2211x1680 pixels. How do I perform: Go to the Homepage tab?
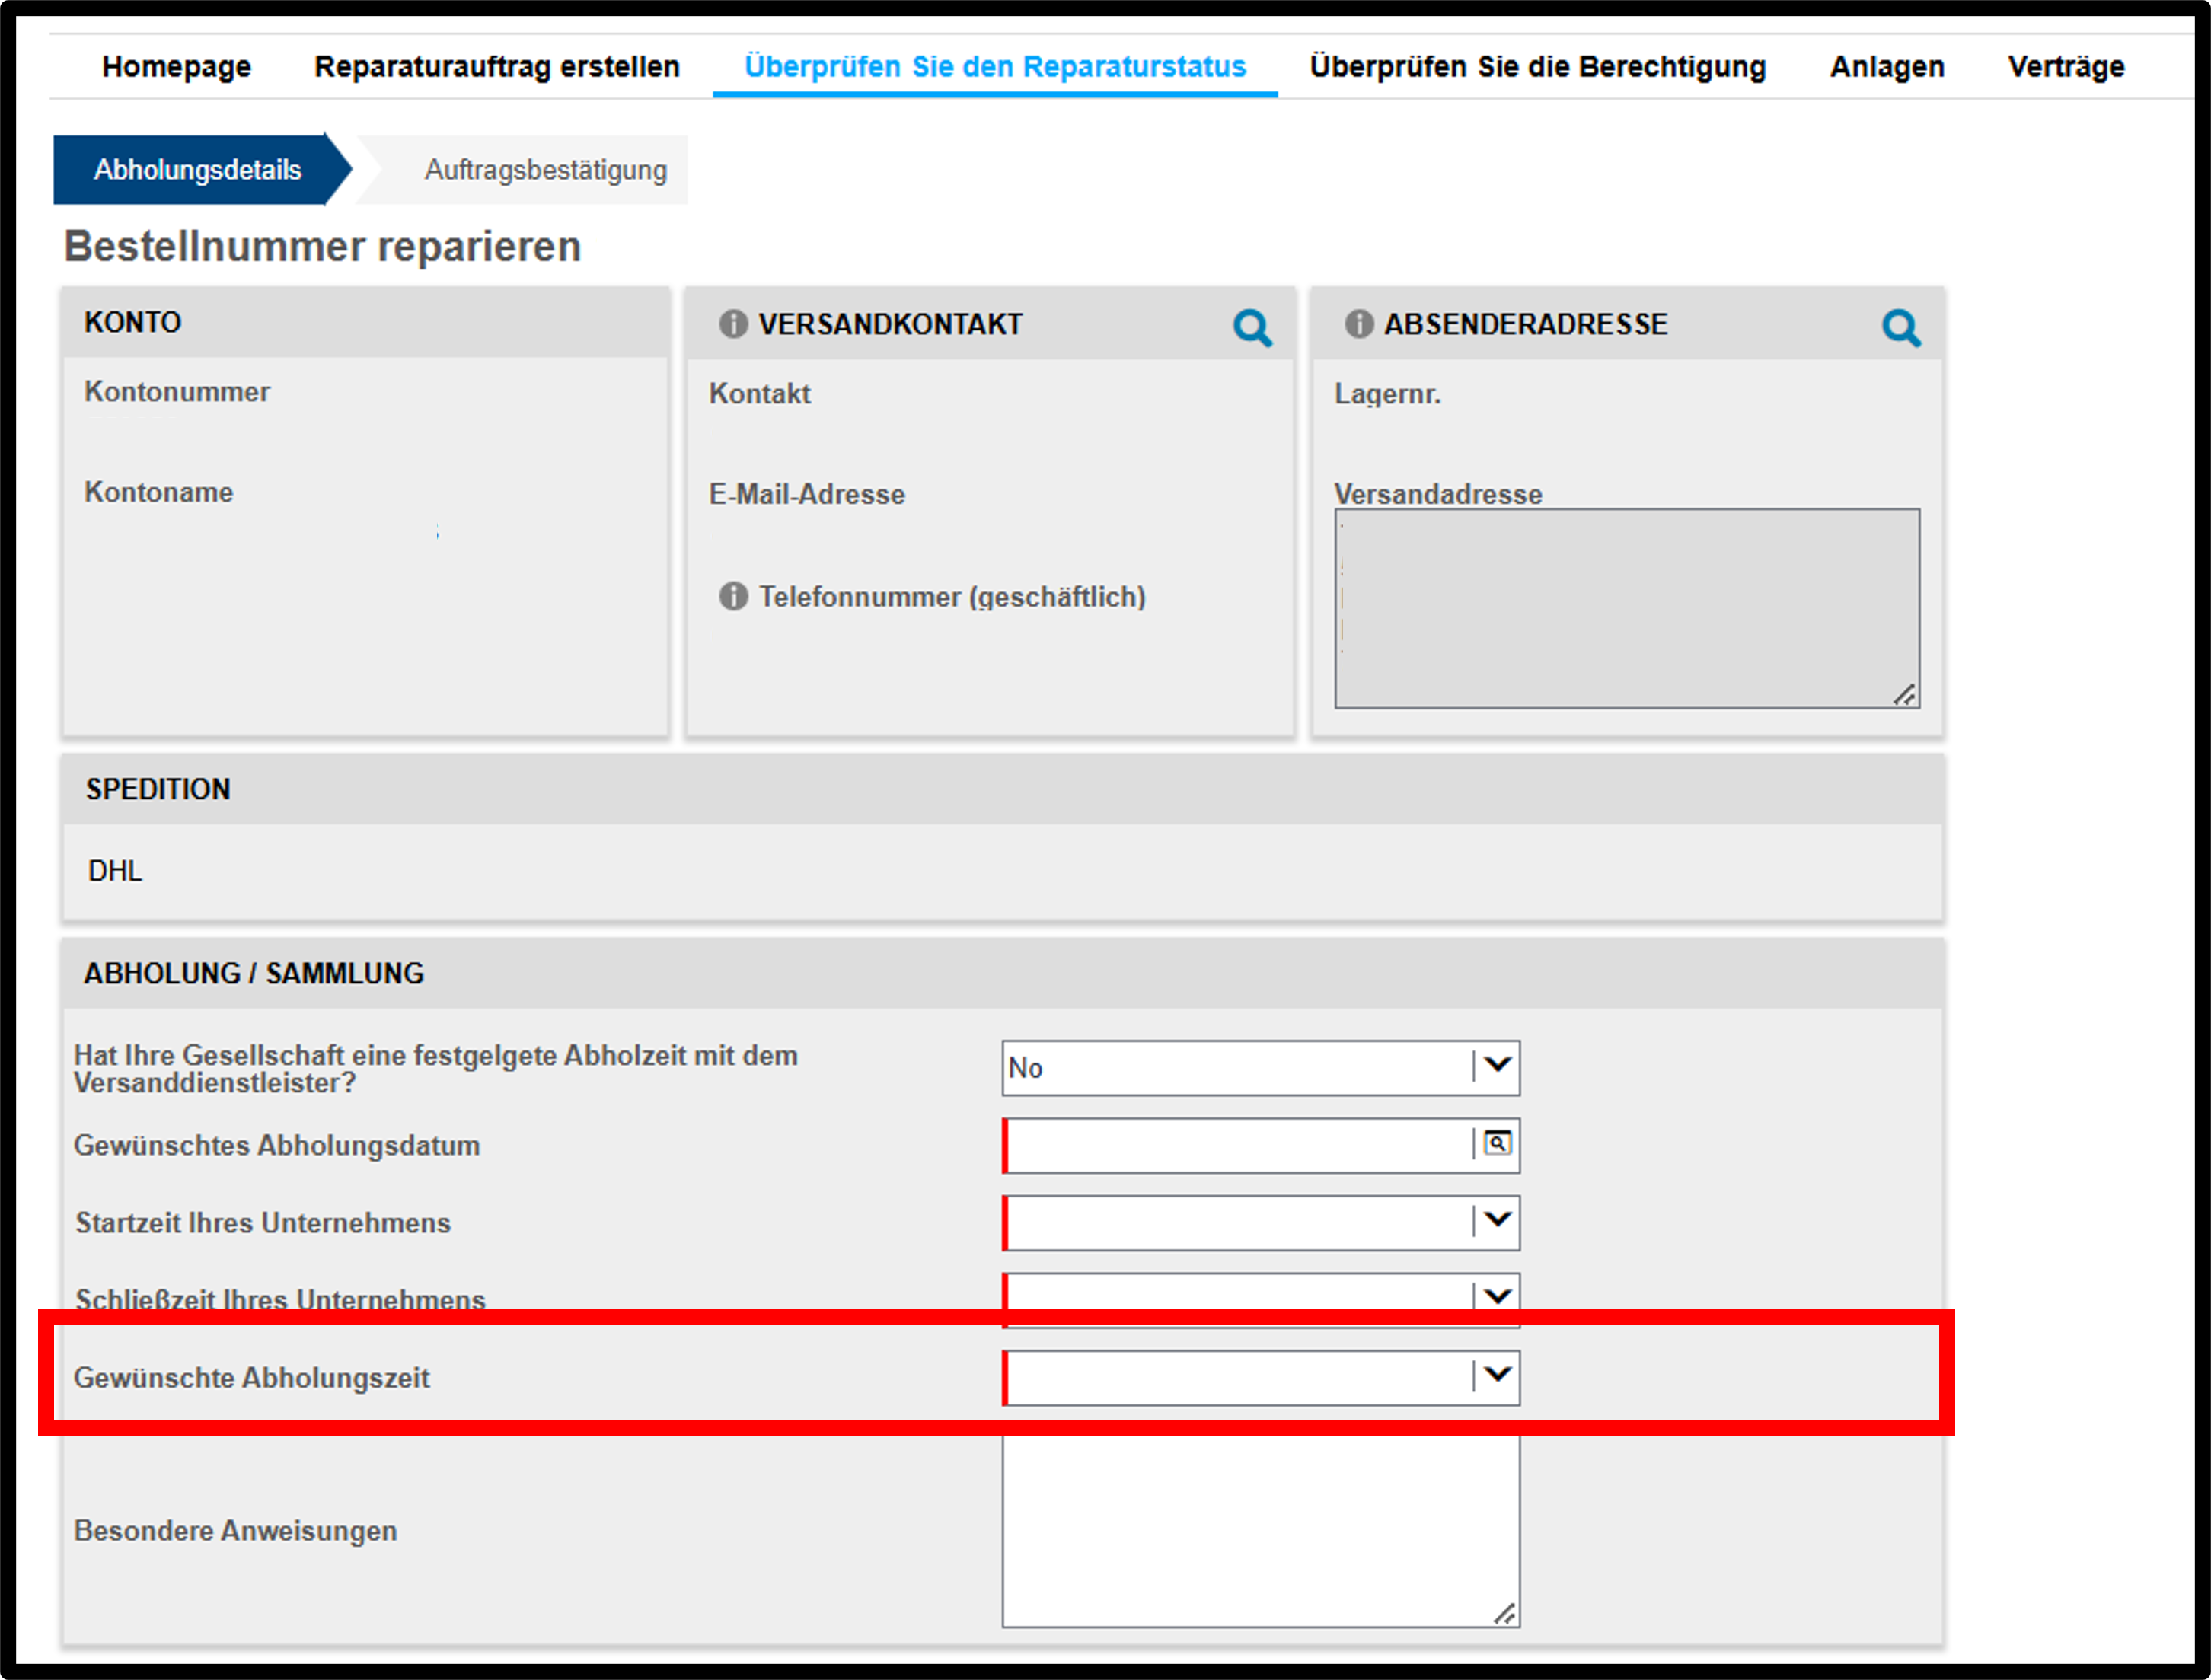pos(176,67)
